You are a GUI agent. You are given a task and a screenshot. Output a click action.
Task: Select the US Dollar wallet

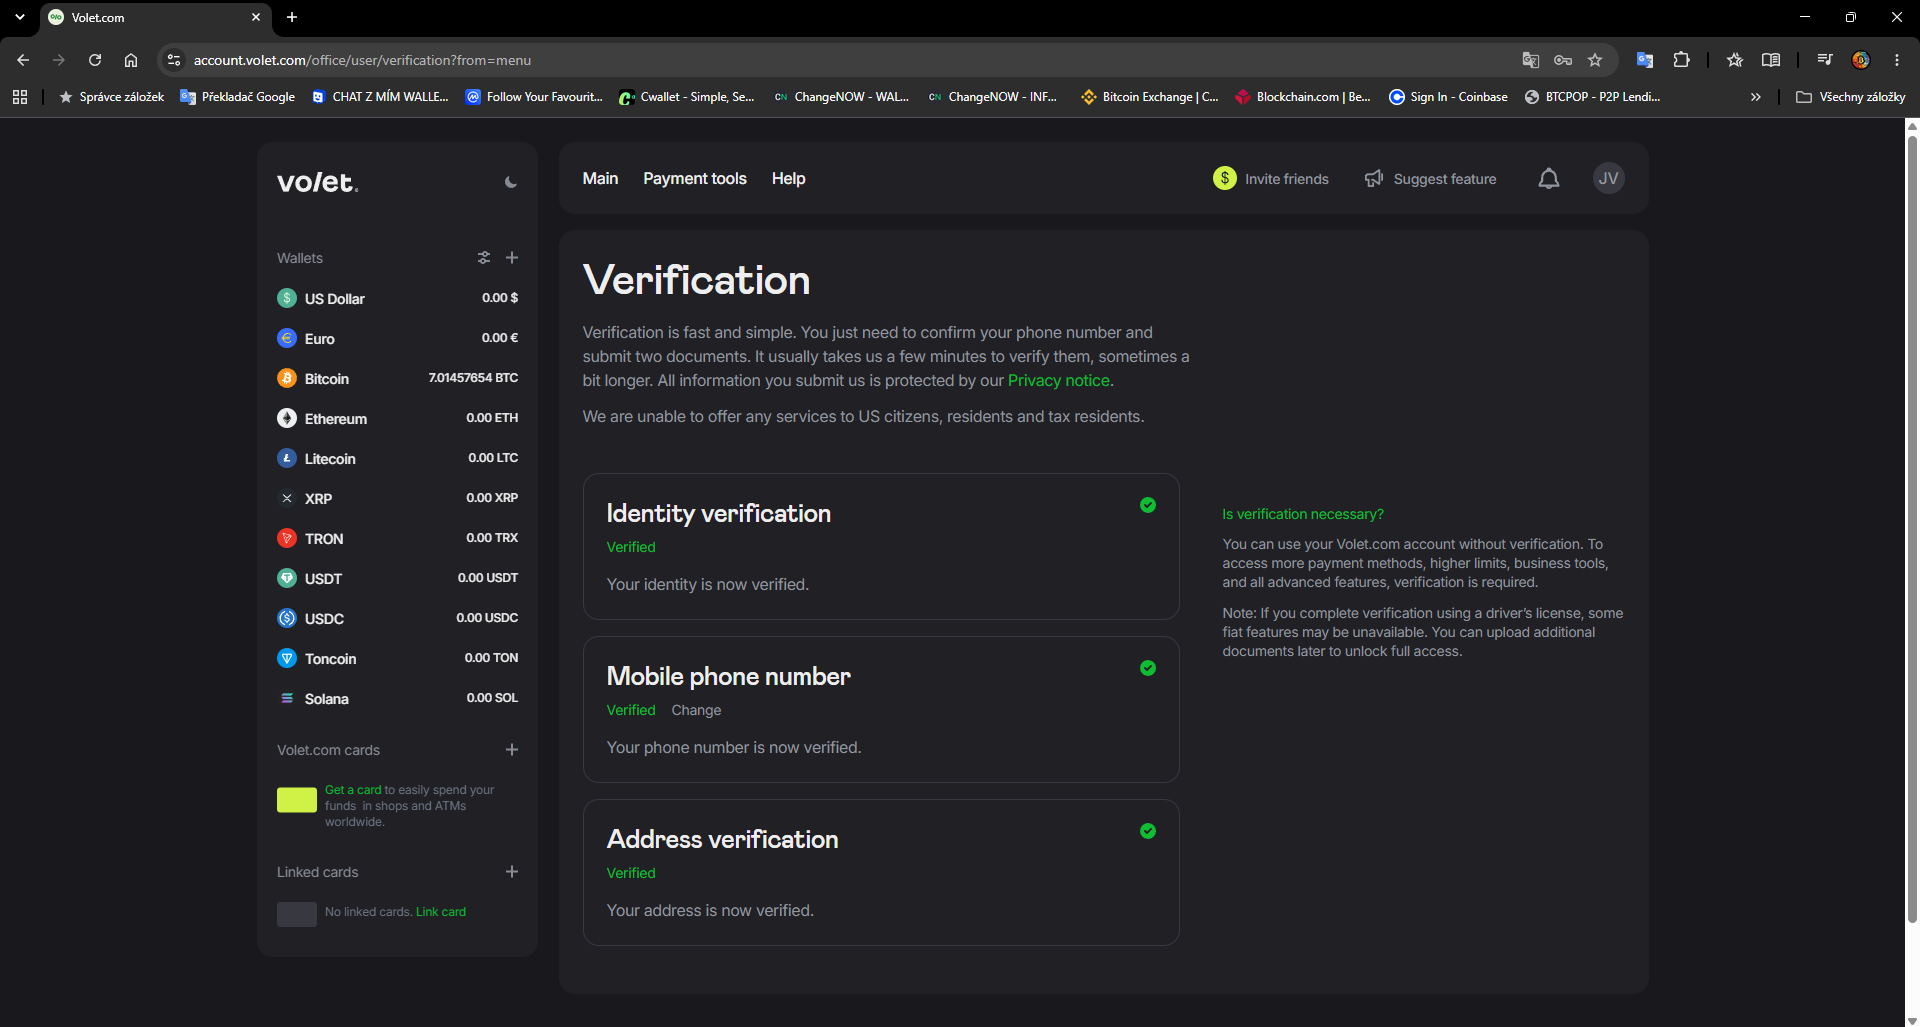398,298
